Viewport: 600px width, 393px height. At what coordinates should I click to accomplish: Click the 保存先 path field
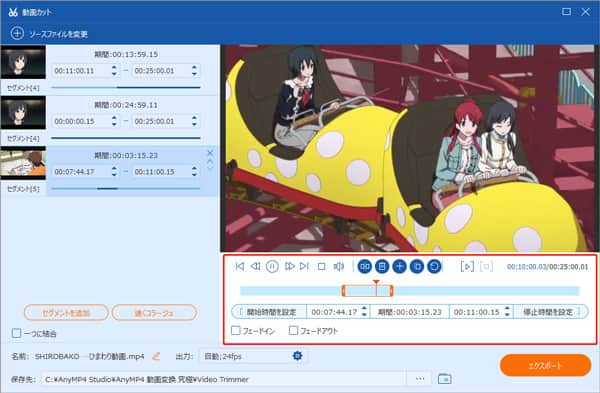[224, 379]
